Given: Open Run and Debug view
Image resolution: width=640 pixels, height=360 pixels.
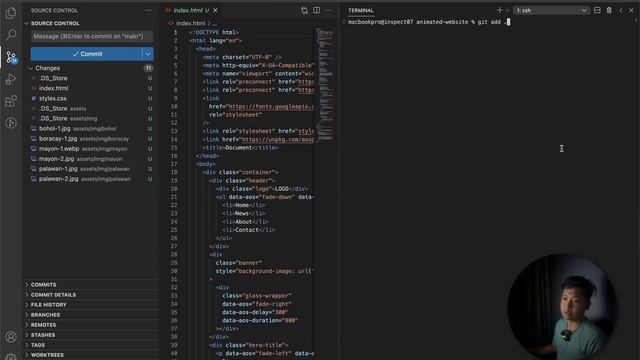Looking at the screenshot, I should [x=11, y=79].
